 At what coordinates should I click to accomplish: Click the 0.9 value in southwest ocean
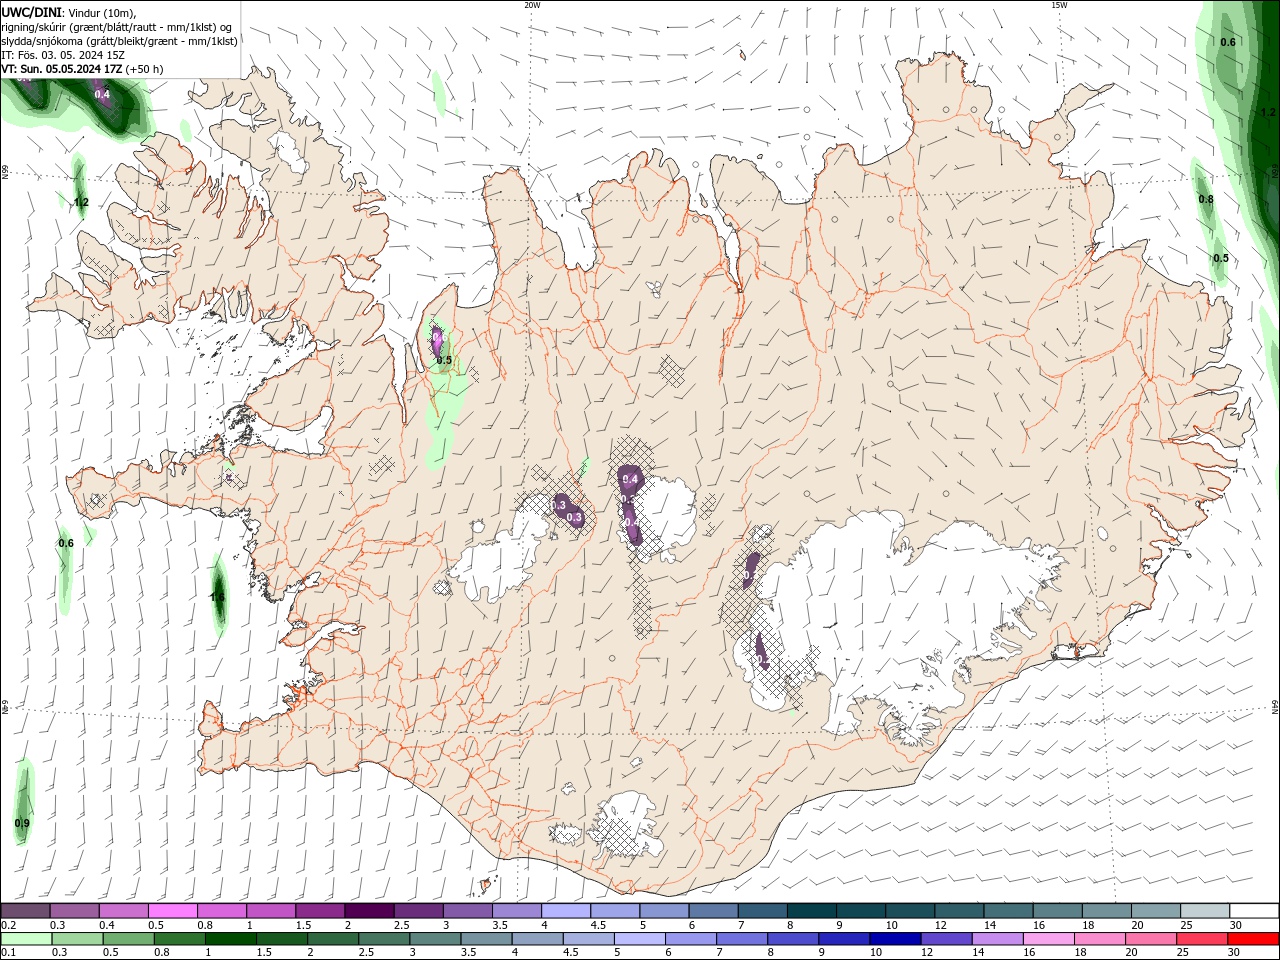tap(22, 823)
